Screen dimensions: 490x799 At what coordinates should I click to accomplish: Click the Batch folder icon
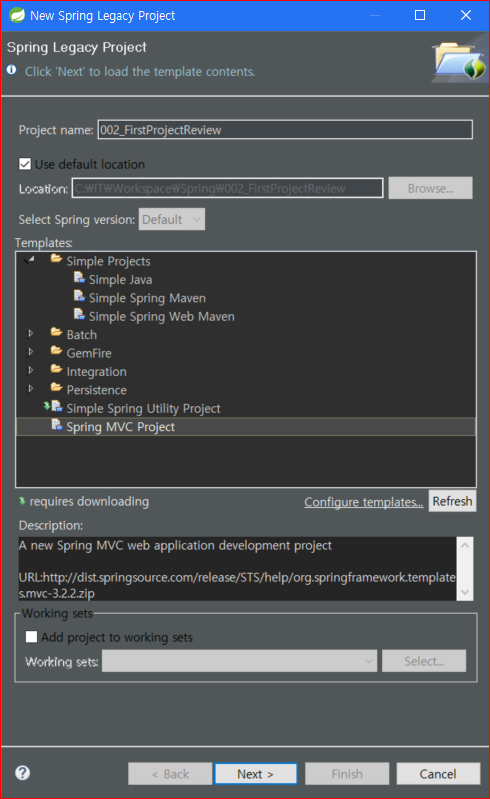(56, 333)
